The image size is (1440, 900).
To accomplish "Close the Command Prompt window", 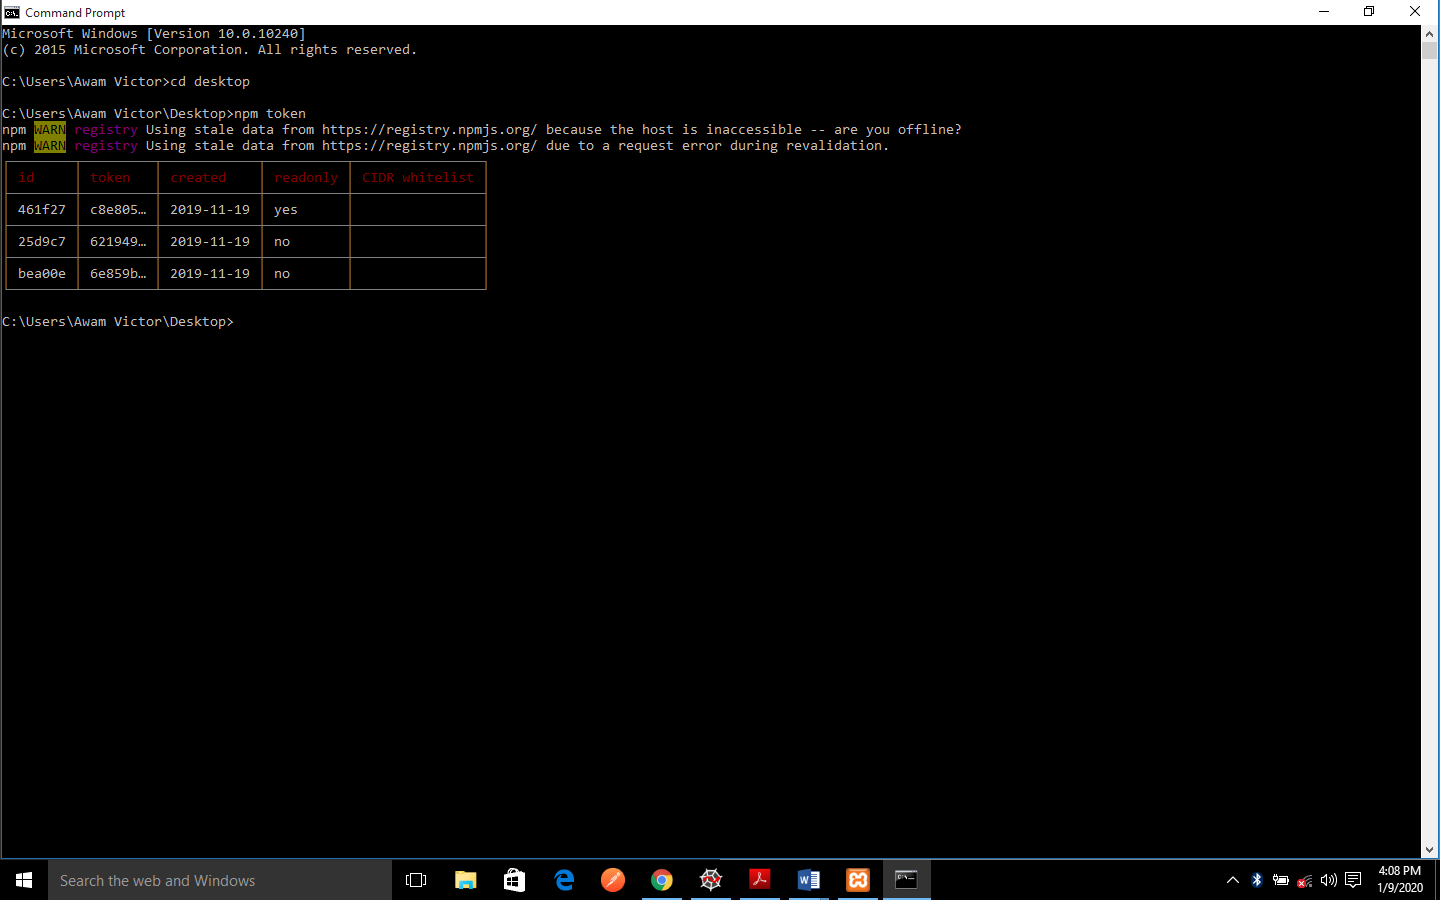I will click(1415, 12).
